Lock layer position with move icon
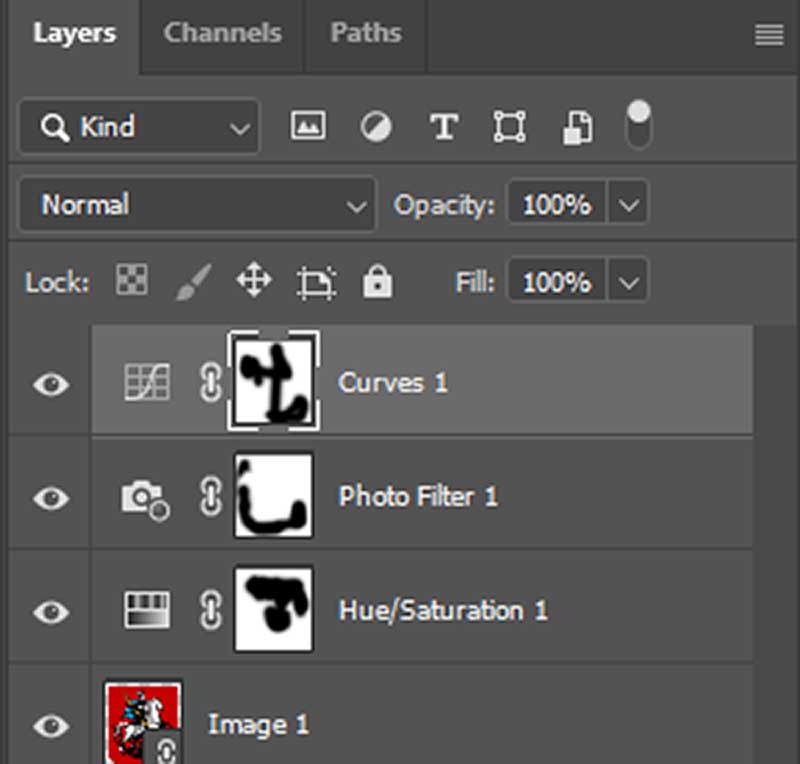 (254, 281)
